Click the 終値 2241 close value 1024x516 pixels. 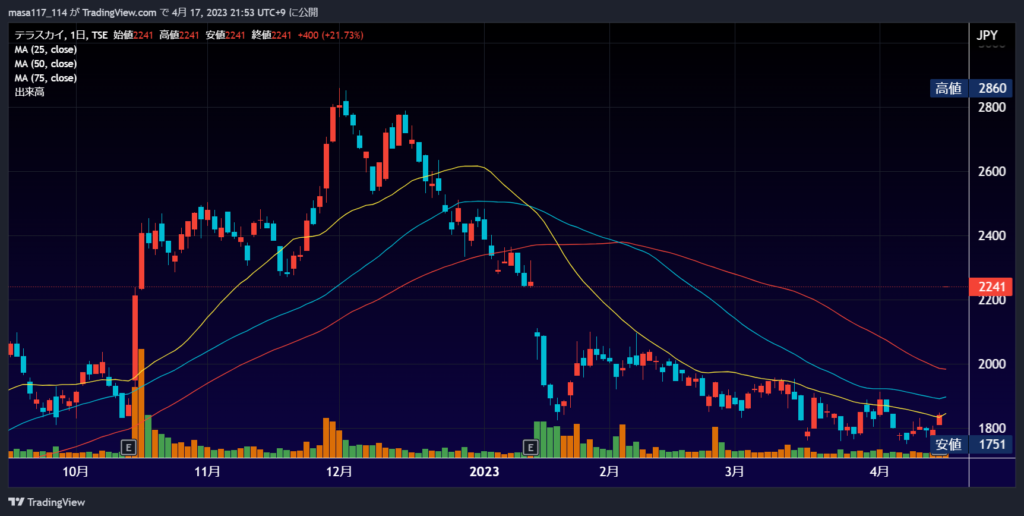coord(270,35)
